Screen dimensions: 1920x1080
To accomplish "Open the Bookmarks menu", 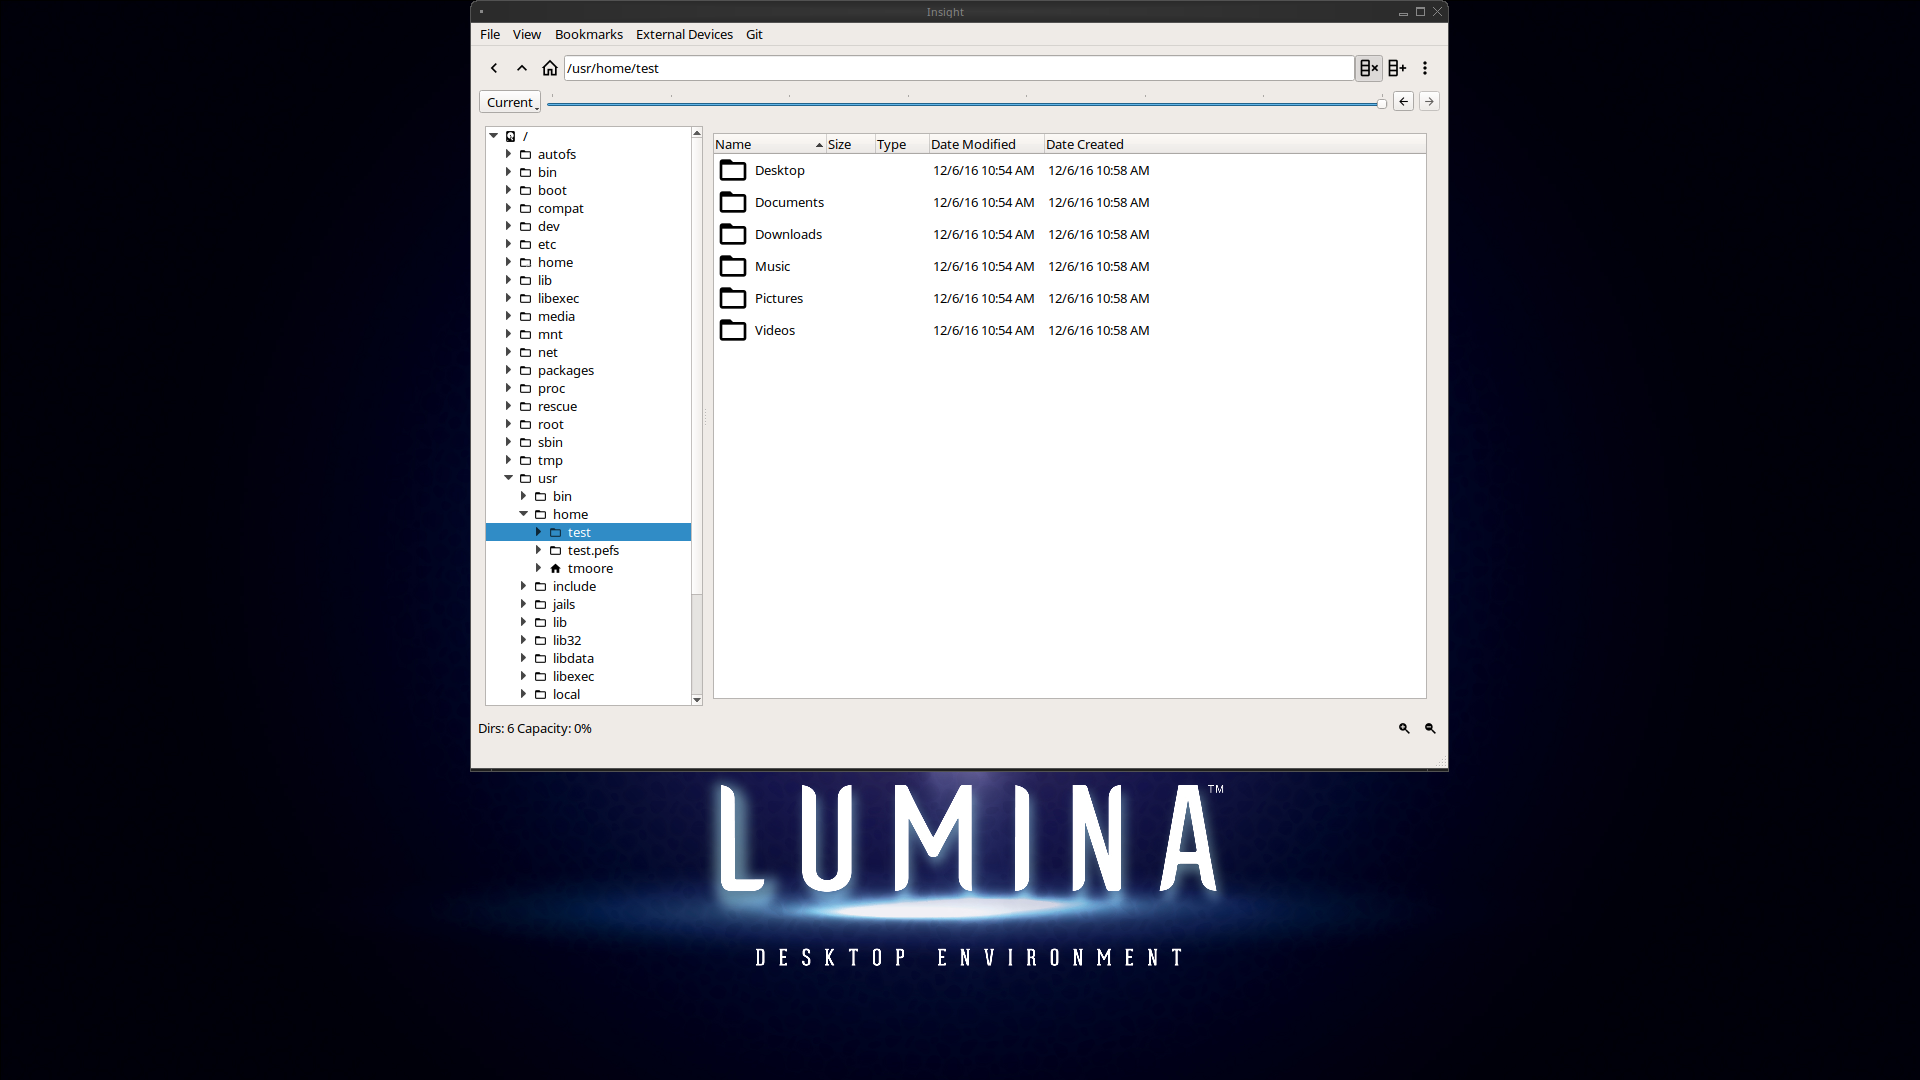I will [589, 34].
